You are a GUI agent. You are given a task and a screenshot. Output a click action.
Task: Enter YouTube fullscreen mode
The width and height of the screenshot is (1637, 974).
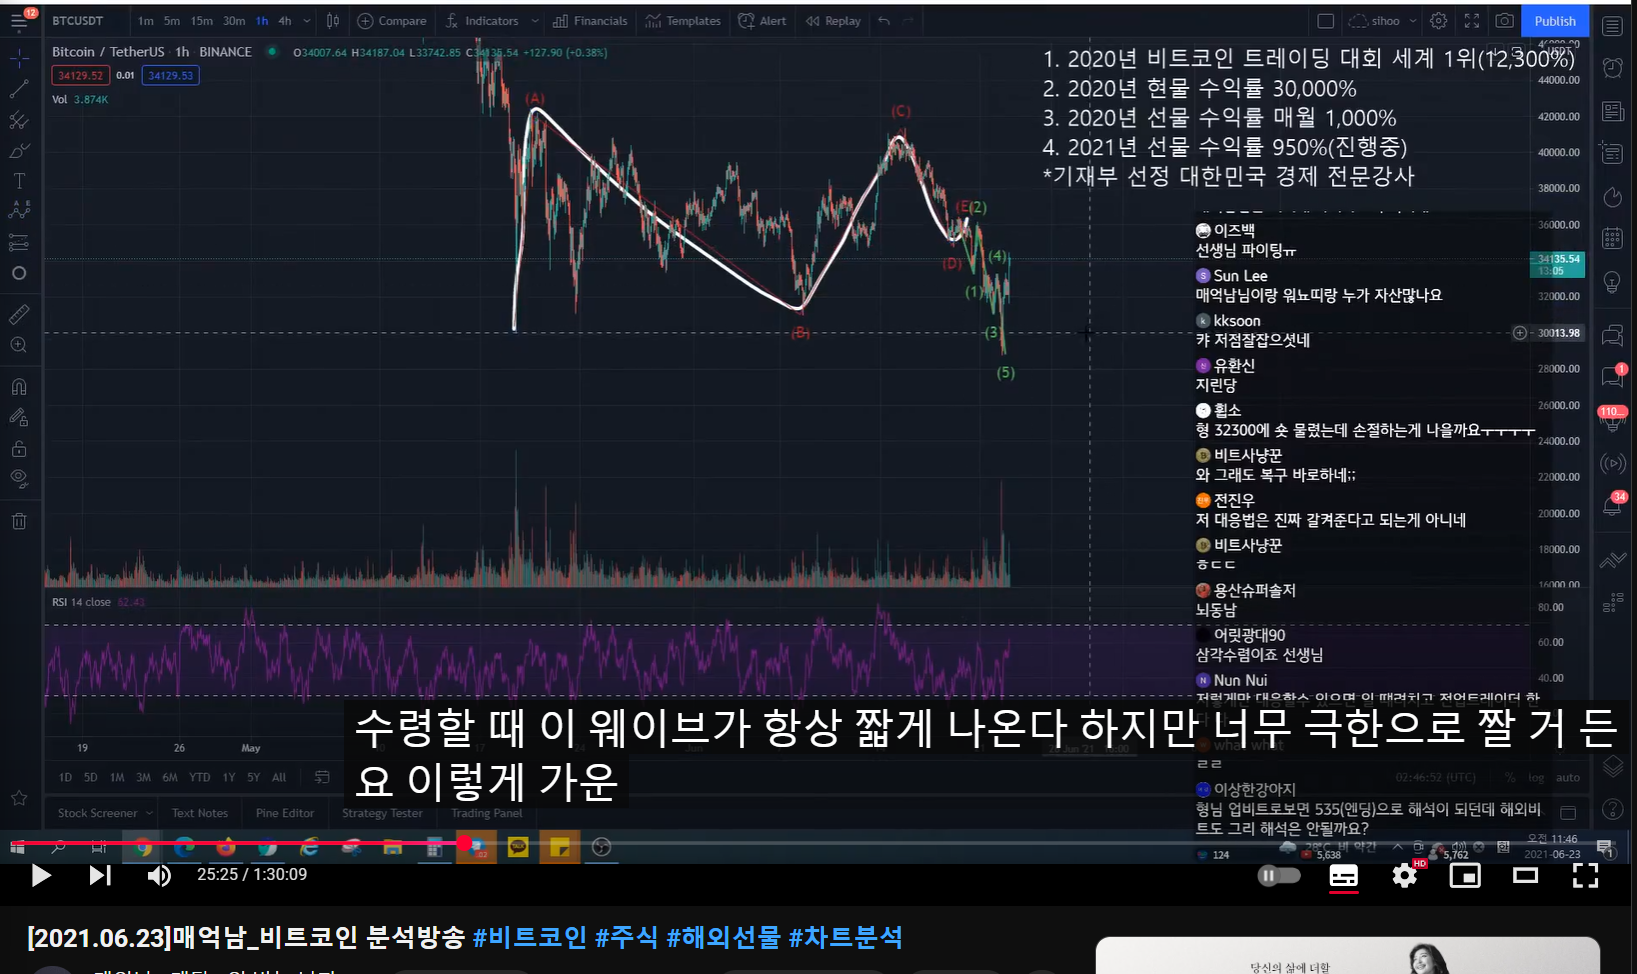click(x=1586, y=876)
